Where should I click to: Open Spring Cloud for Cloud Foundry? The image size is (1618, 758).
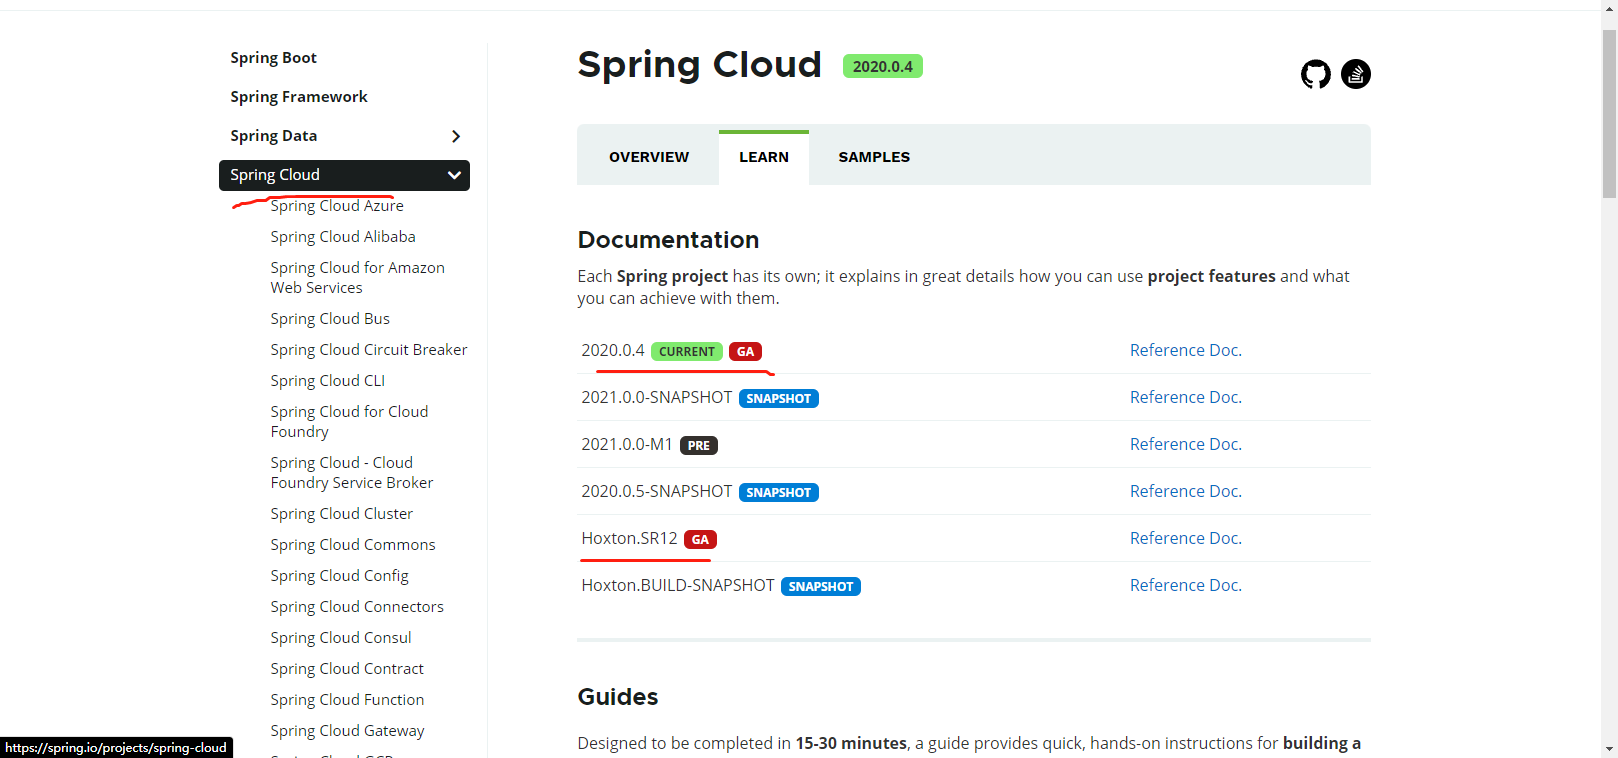click(349, 422)
